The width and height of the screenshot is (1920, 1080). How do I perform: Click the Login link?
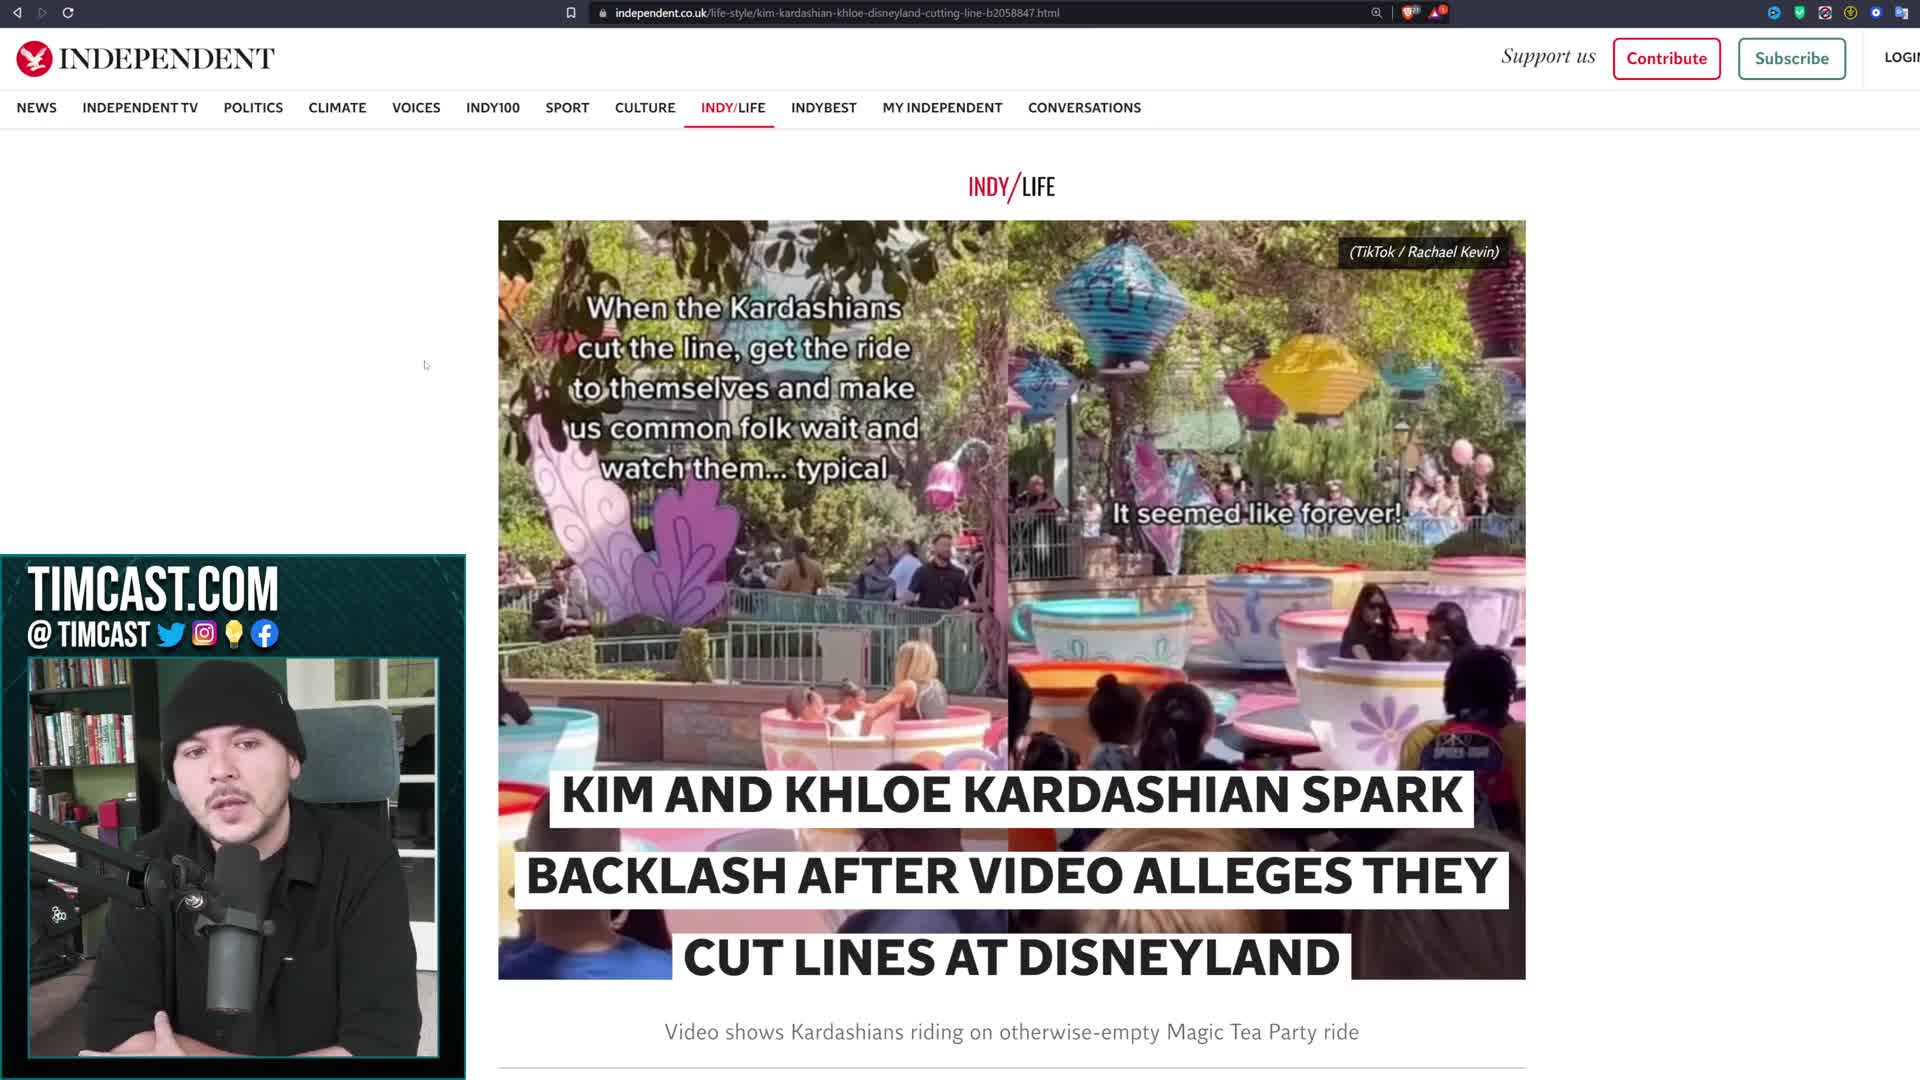(x=1900, y=58)
